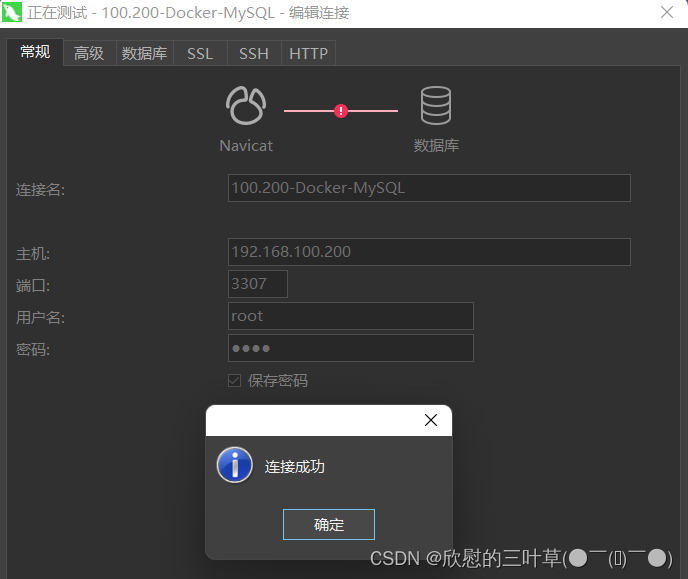Click the 密码: label
Image resolution: width=688 pixels, height=579 pixels.
(33, 350)
